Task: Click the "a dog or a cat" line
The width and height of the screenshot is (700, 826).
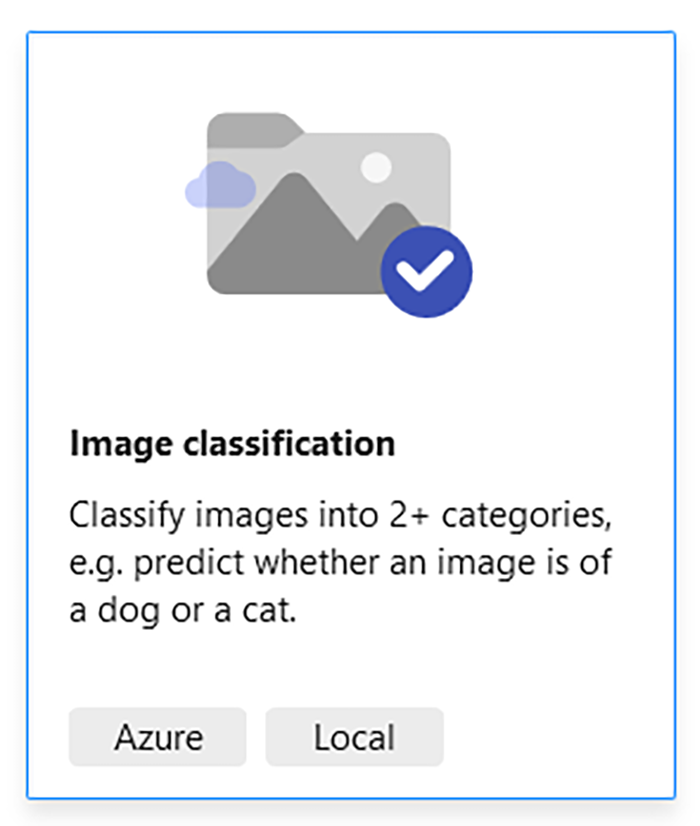Action: 183,609
